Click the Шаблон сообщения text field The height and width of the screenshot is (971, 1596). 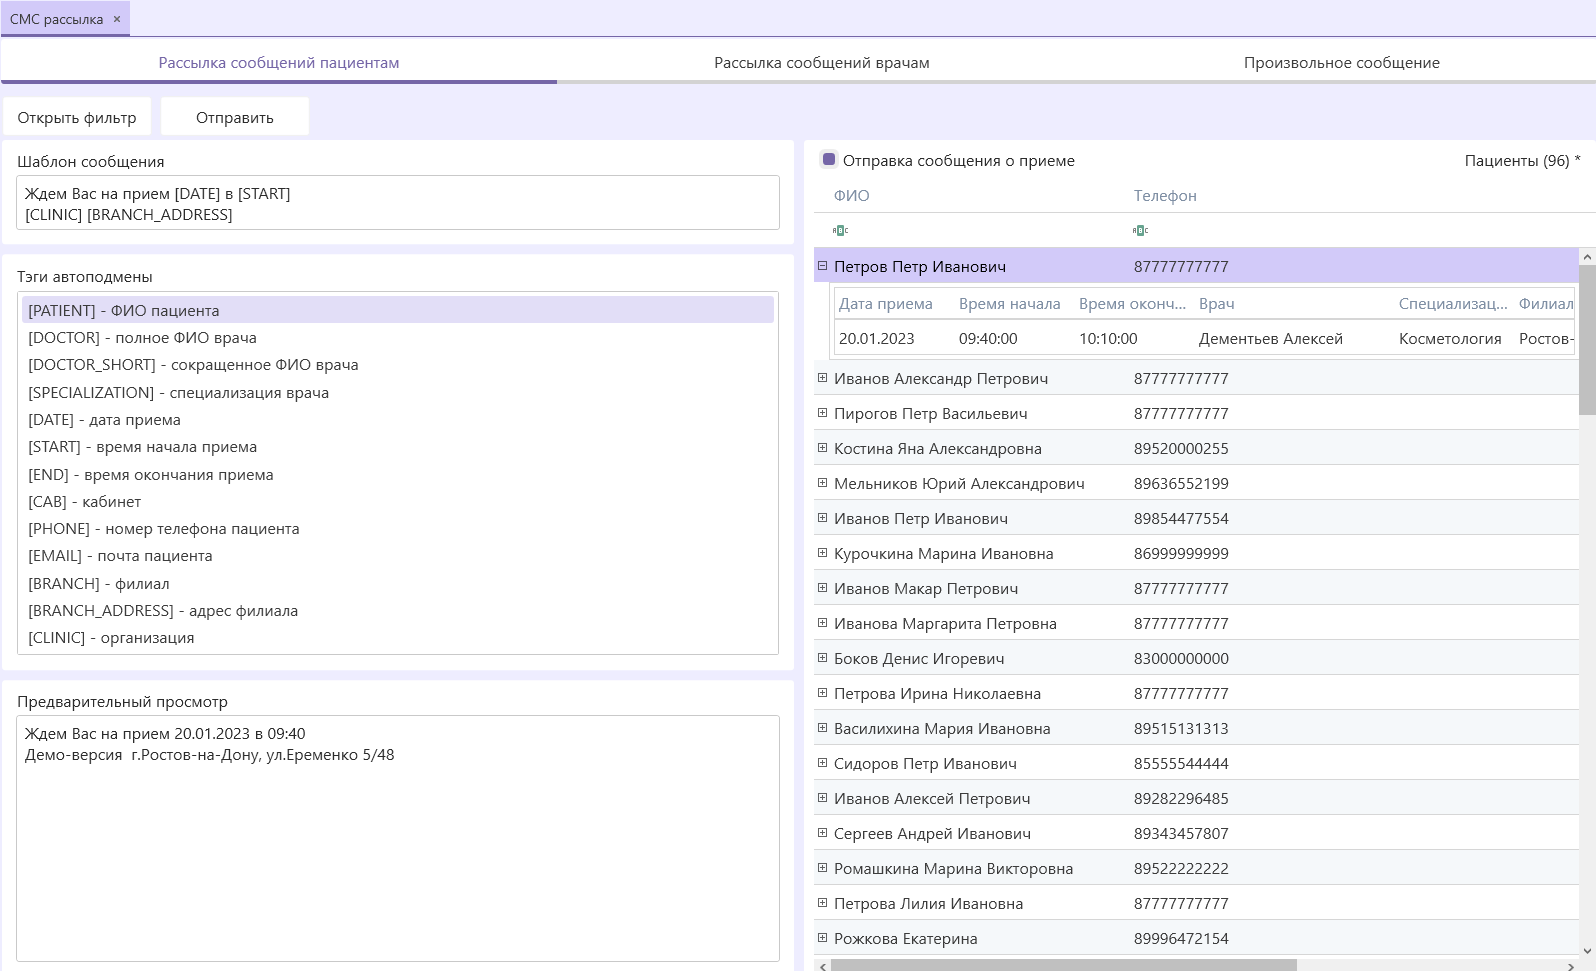click(x=398, y=203)
